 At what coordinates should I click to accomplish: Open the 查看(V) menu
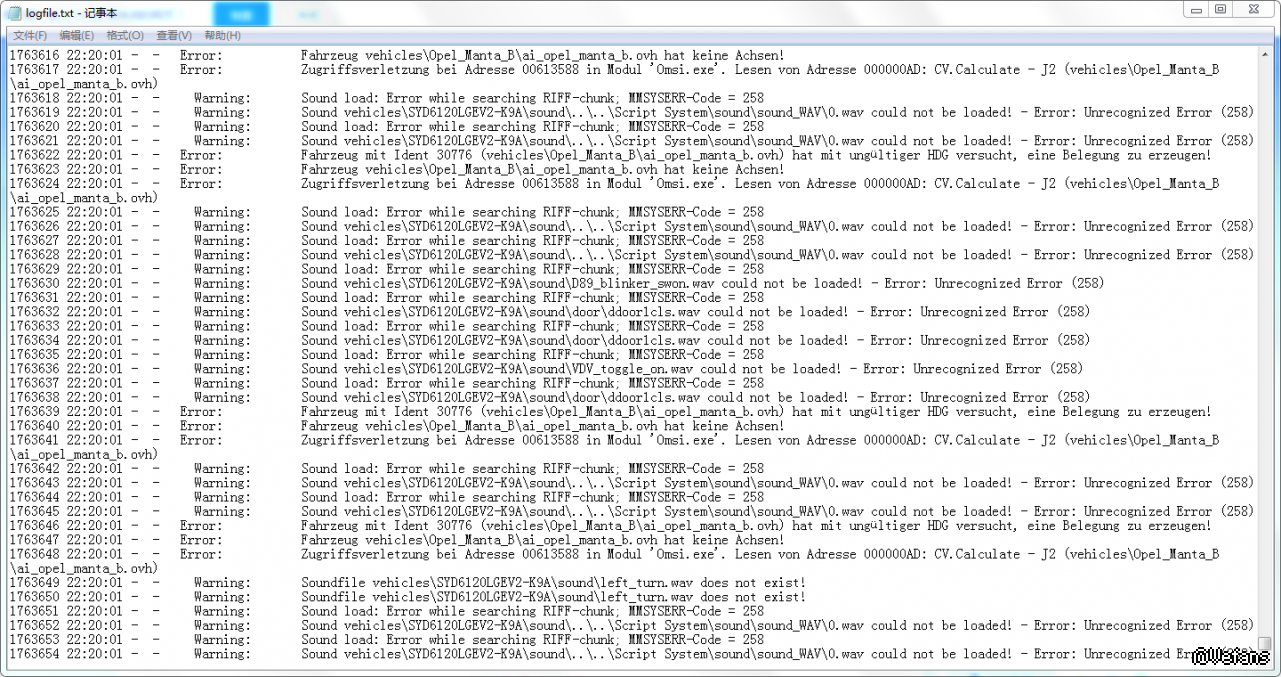tap(174, 35)
